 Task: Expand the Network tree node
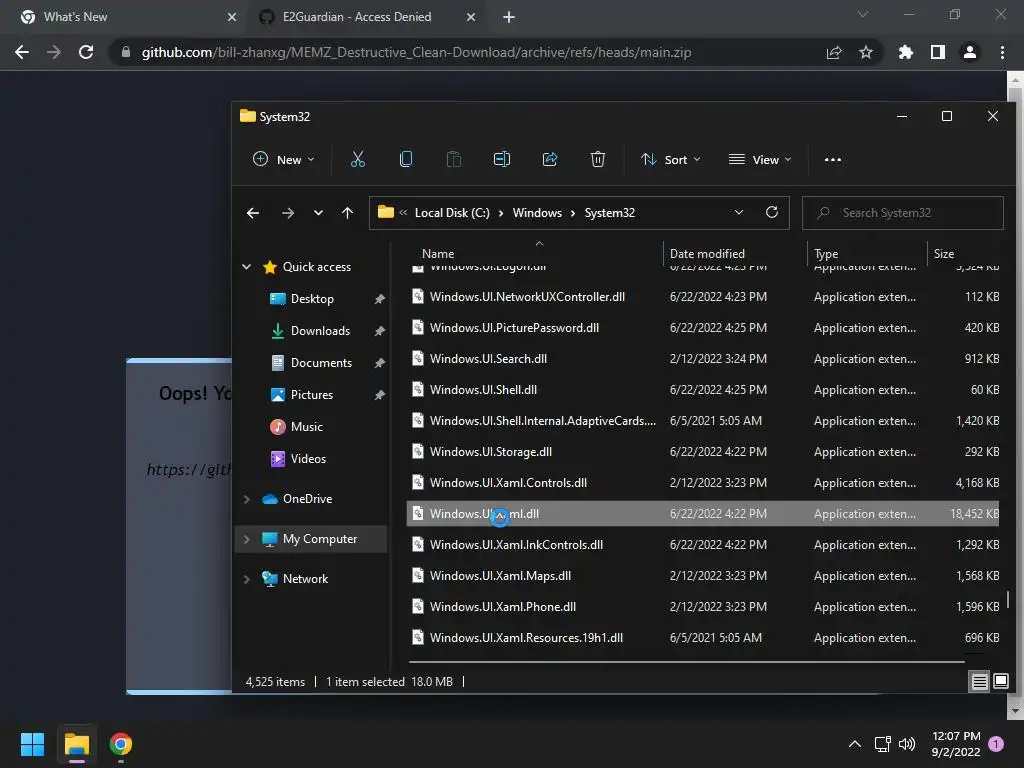click(x=246, y=579)
